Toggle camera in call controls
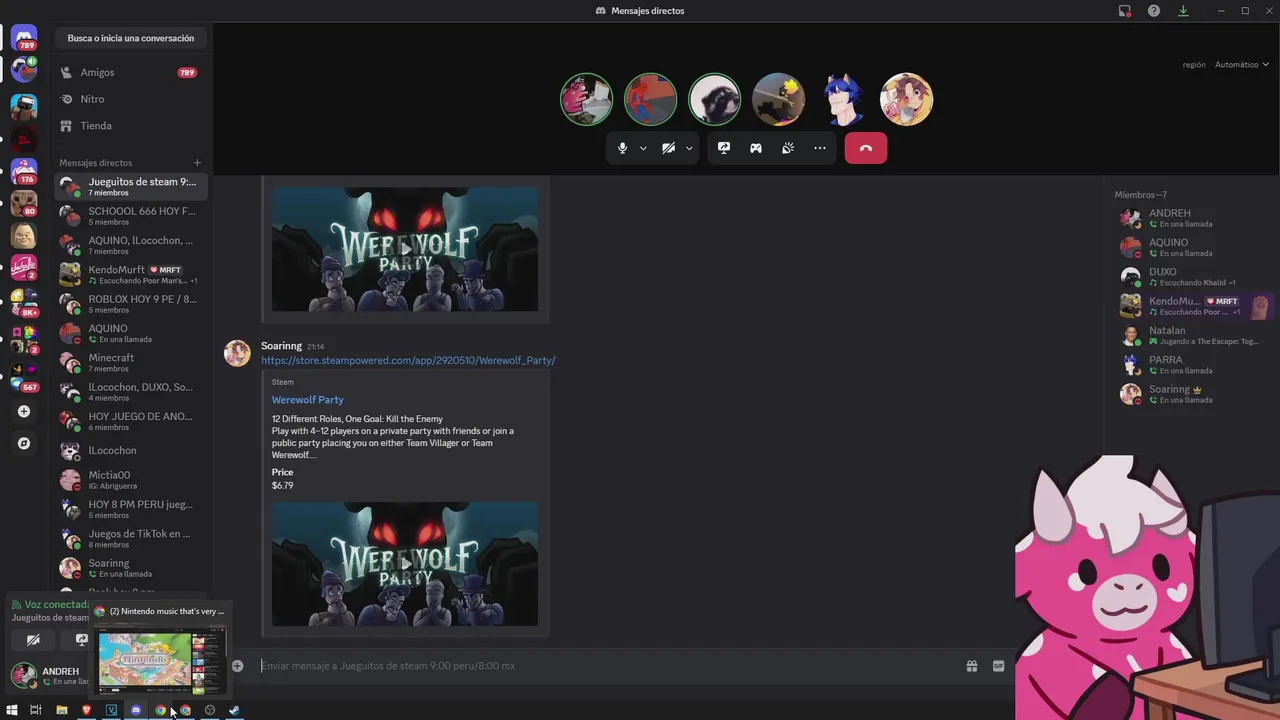This screenshot has height=720, width=1280. point(668,148)
